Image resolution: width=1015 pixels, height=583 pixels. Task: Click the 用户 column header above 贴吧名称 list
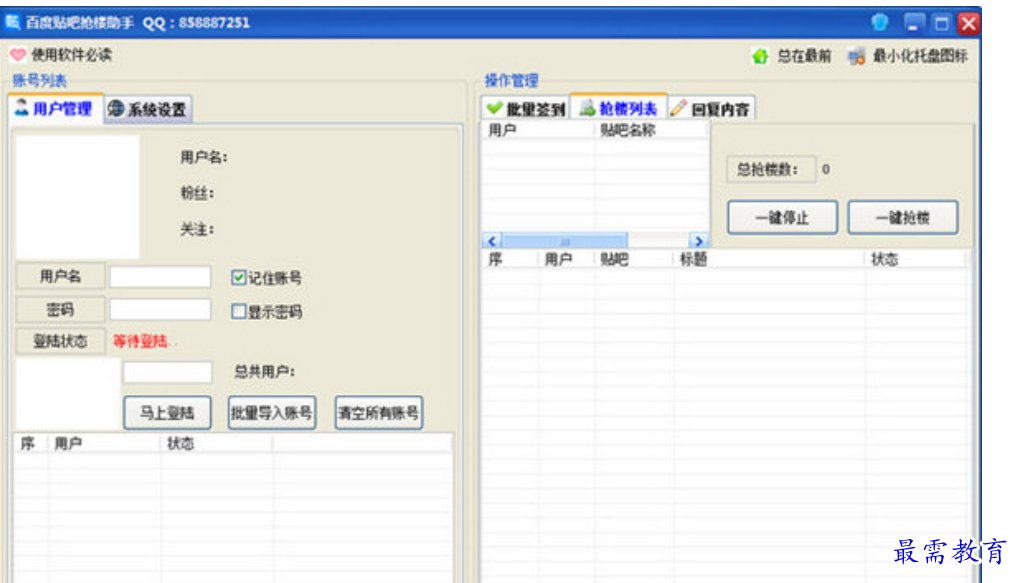tap(537, 130)
